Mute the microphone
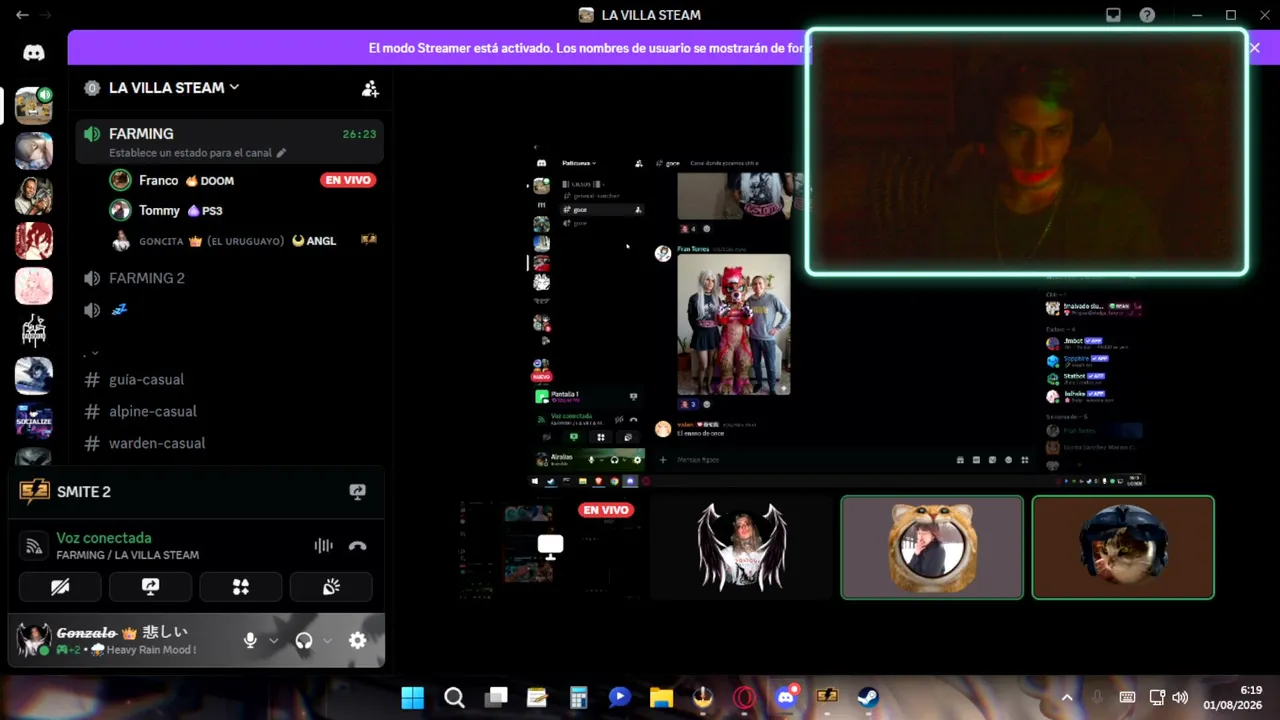Image resolution: width=1280 pixels, height=720 pixels. [250, 641]
